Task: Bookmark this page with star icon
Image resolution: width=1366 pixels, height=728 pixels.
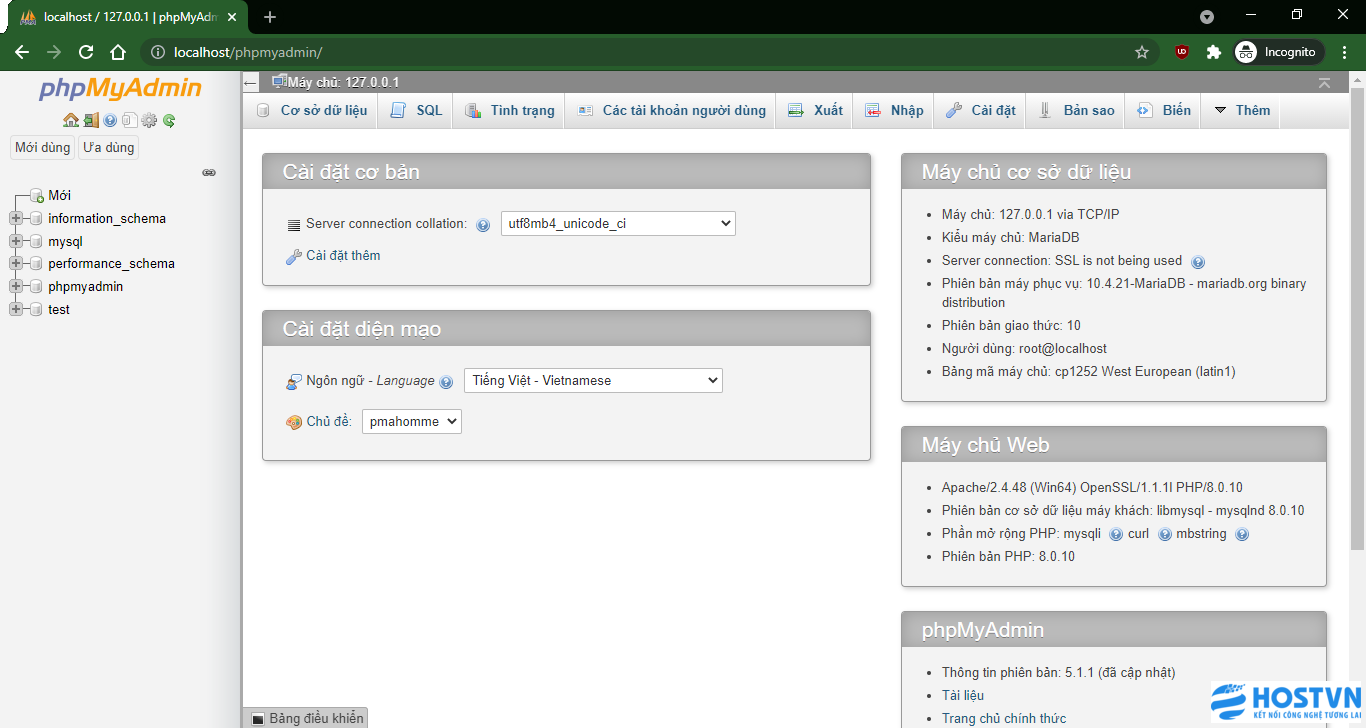Action: pos(1142,52)
